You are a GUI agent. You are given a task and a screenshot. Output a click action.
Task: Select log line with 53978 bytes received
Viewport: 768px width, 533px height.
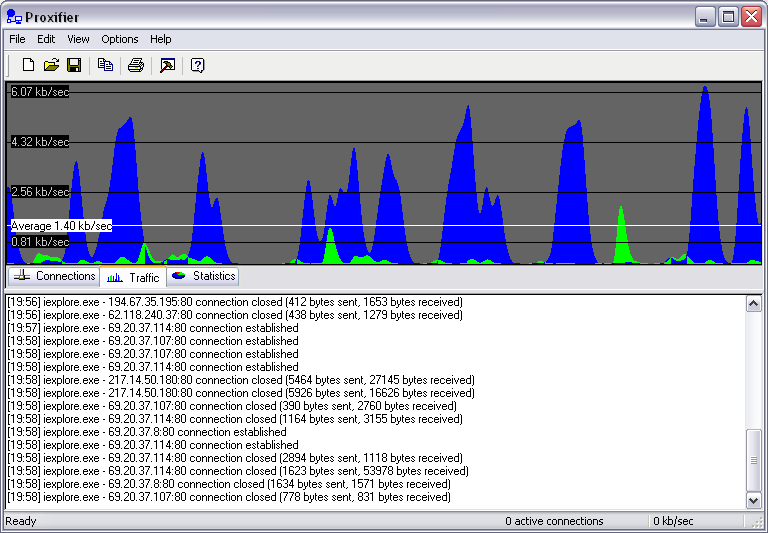(x=238, y=471)
